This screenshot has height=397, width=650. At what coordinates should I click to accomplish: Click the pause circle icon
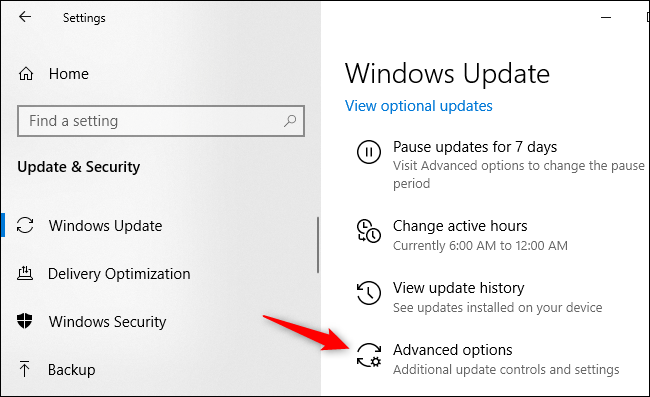point(369,152)
